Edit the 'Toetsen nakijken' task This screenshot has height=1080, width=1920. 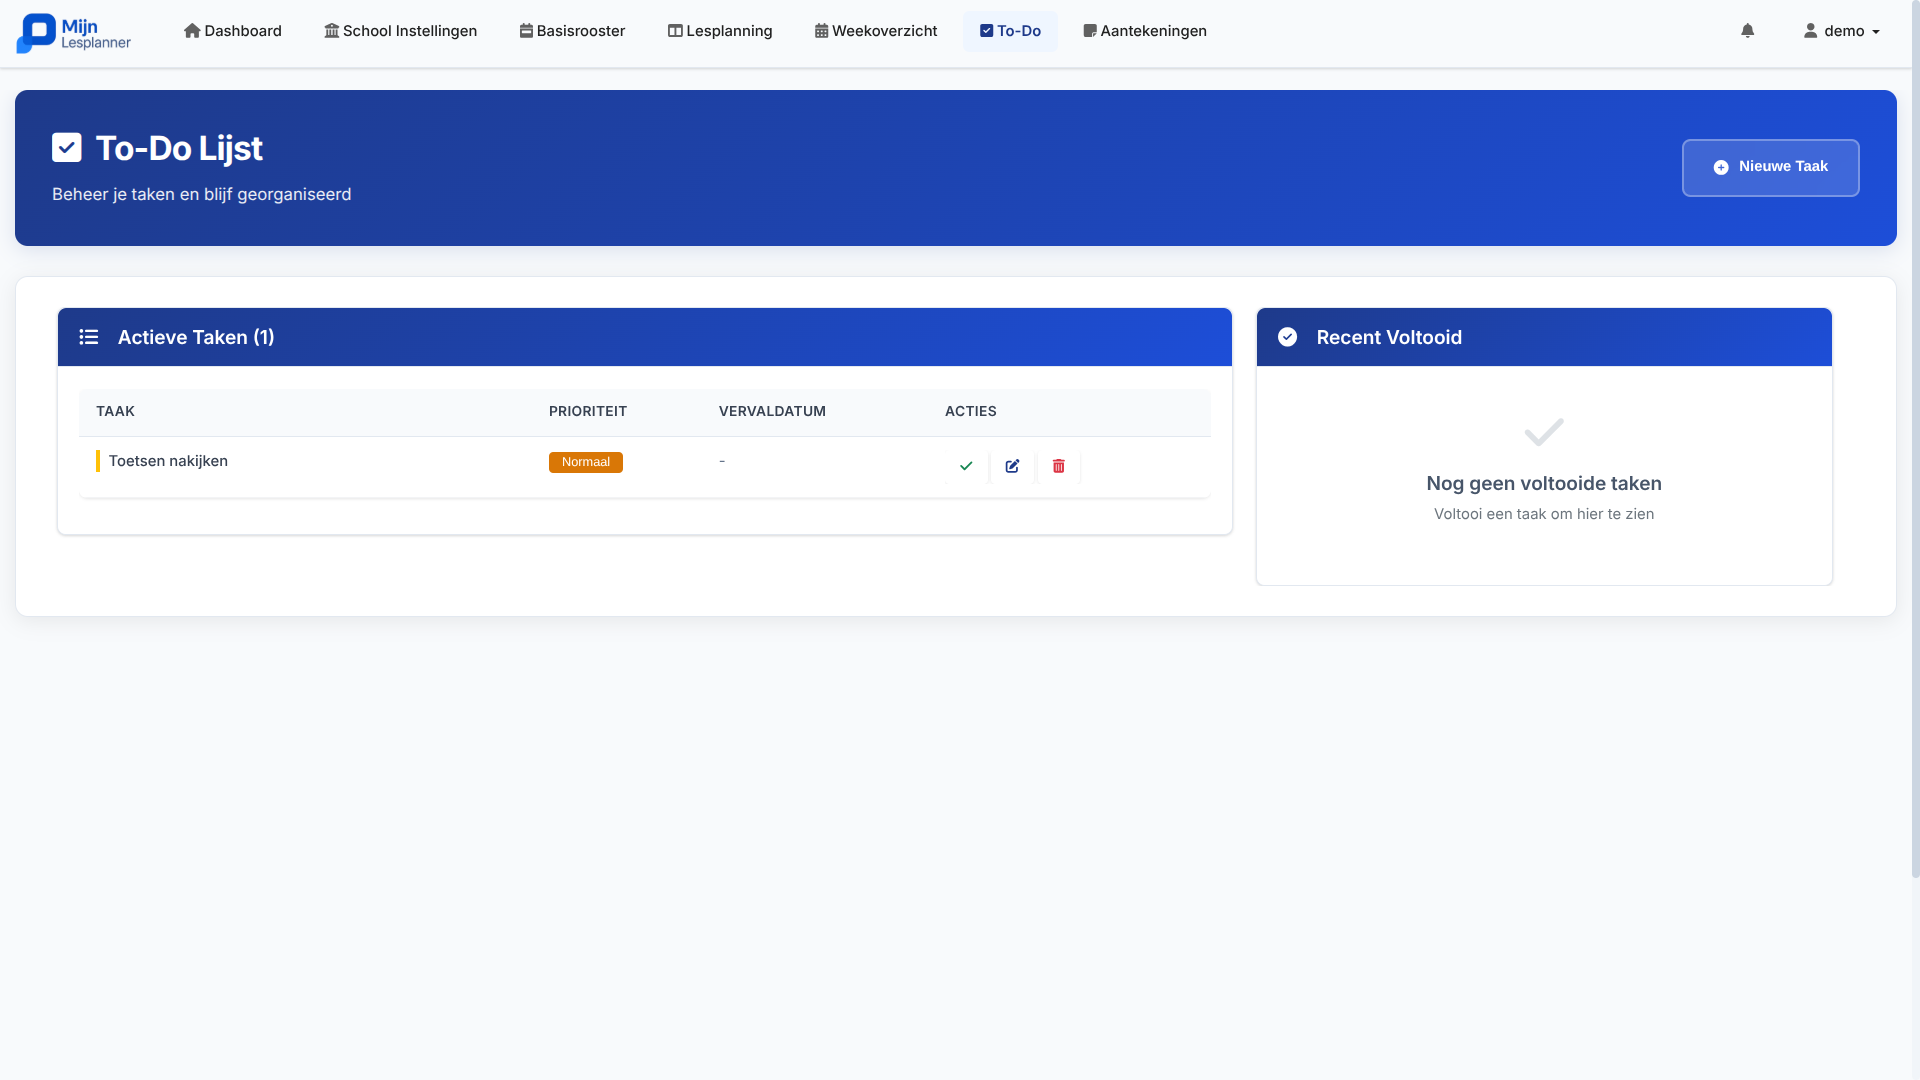coord(1012,466)
